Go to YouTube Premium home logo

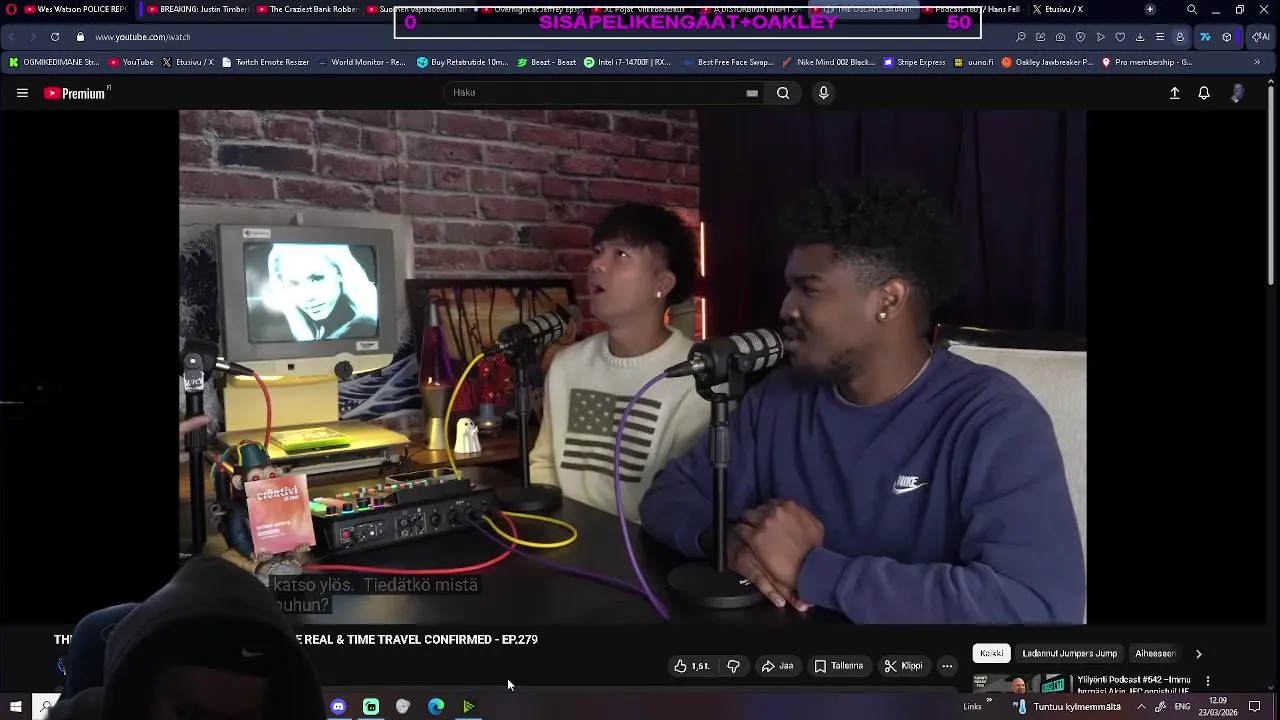click(x=76, y=93)
